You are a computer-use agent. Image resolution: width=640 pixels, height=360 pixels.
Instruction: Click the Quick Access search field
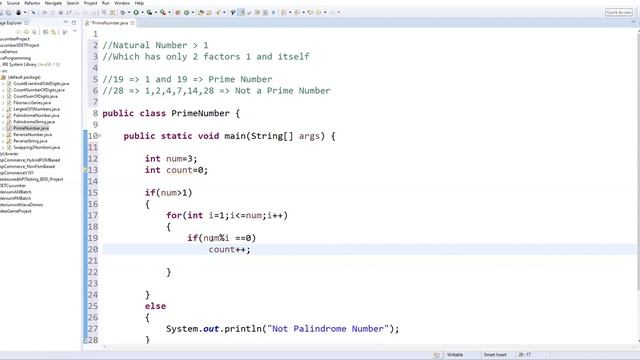coord(619,12)
